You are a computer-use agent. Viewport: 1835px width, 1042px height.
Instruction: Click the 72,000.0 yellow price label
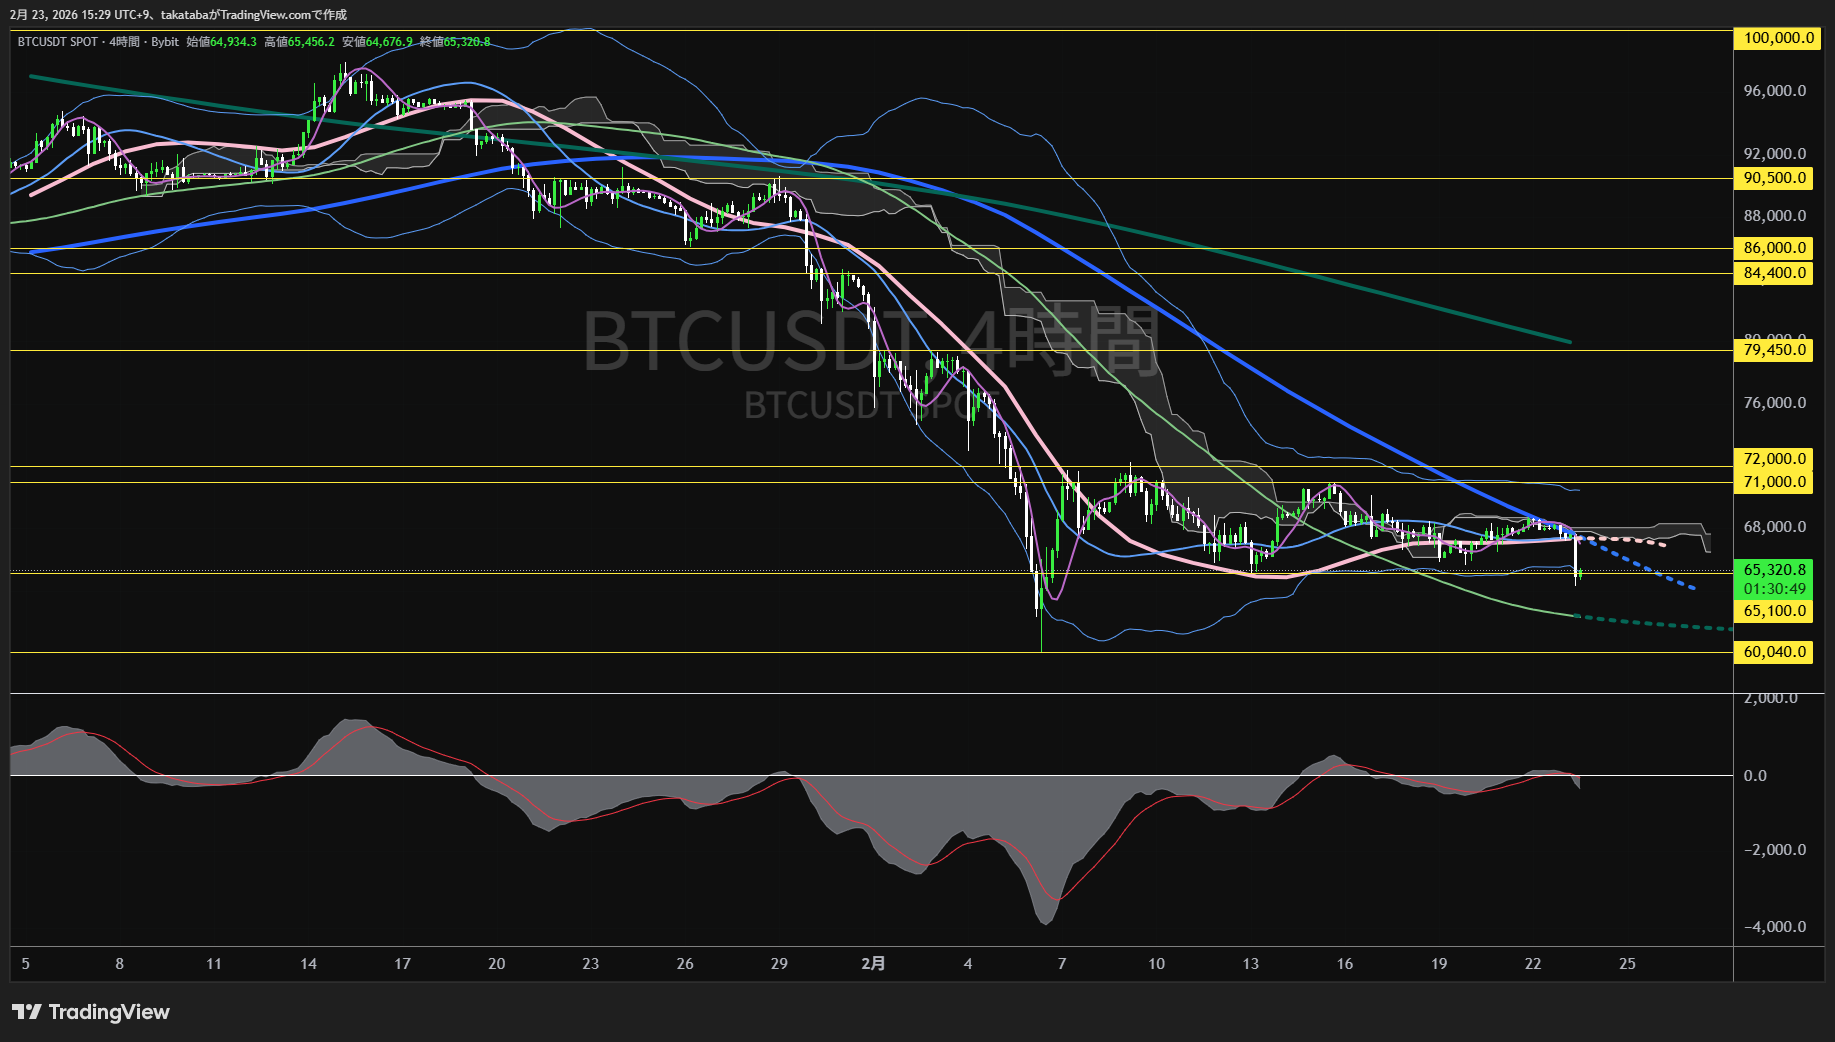pos(1773,459)
